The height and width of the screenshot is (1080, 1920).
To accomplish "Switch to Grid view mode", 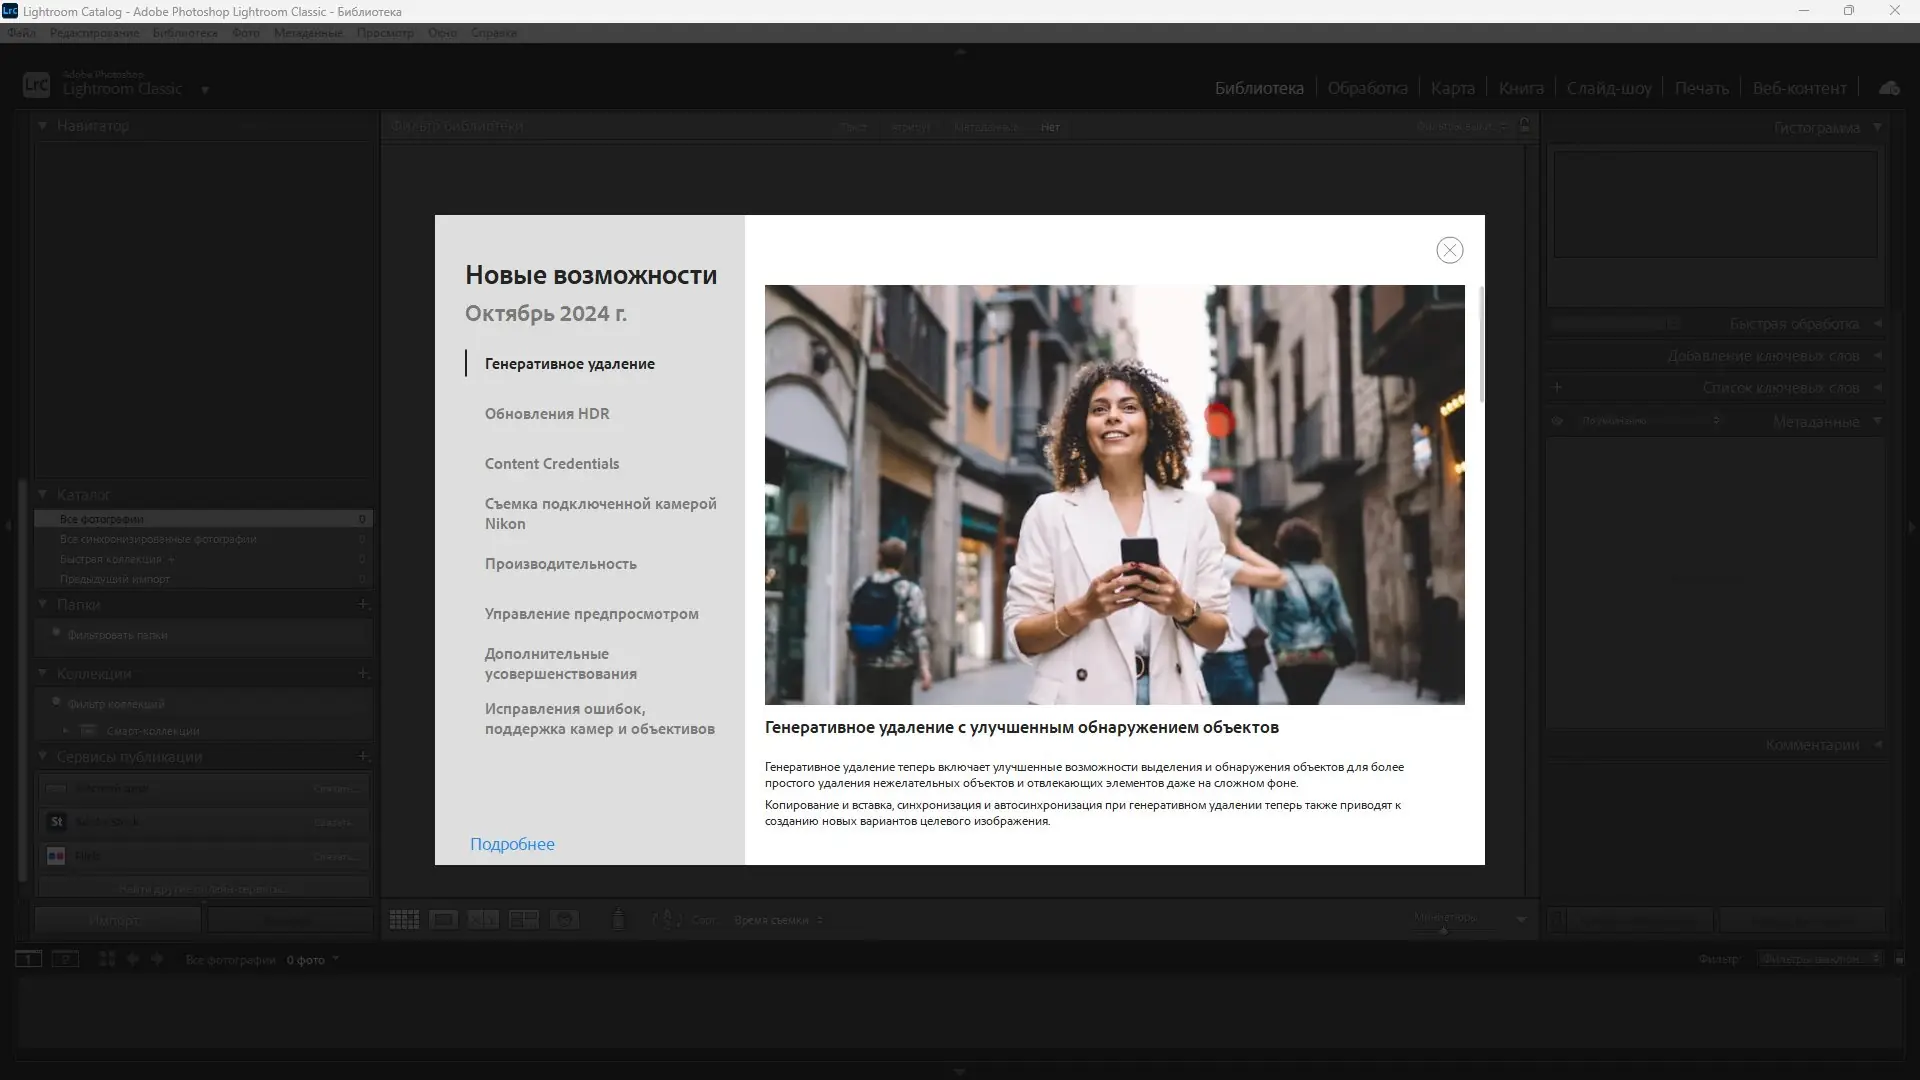I will [404, 920].
